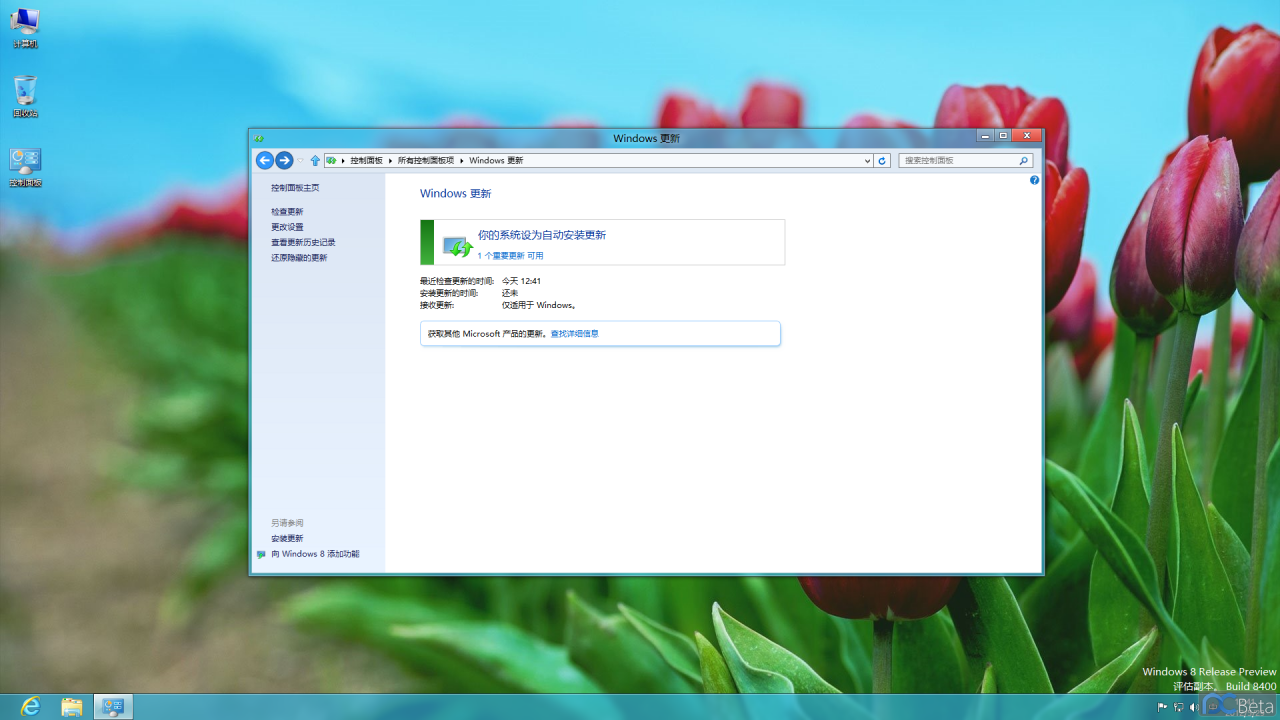Expand the arrow before Windows 更新 breadcrumb
Image resolution: width=1280 pixels, height=720 pixels.
point(461,160)
